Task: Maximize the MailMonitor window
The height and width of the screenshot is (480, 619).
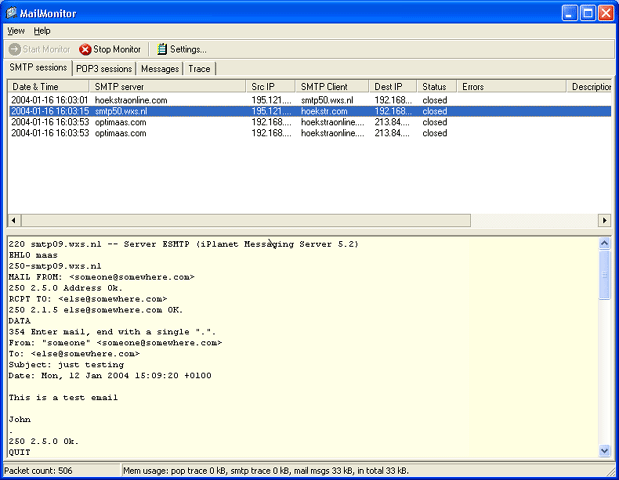Action: tap(588, 13)
